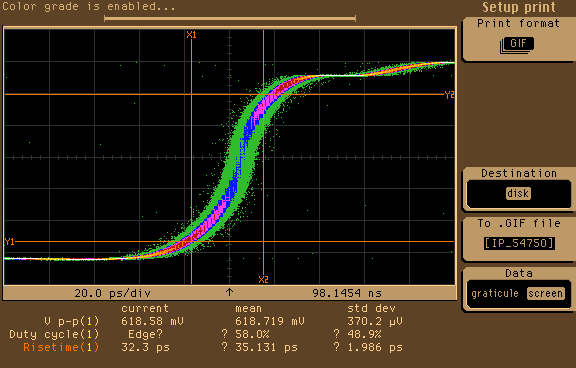Viewport: 576px width, 368px height.
Task: Click the 98.1454 ns delay readout
Action: pyautogui.click(x=347, y=293)
